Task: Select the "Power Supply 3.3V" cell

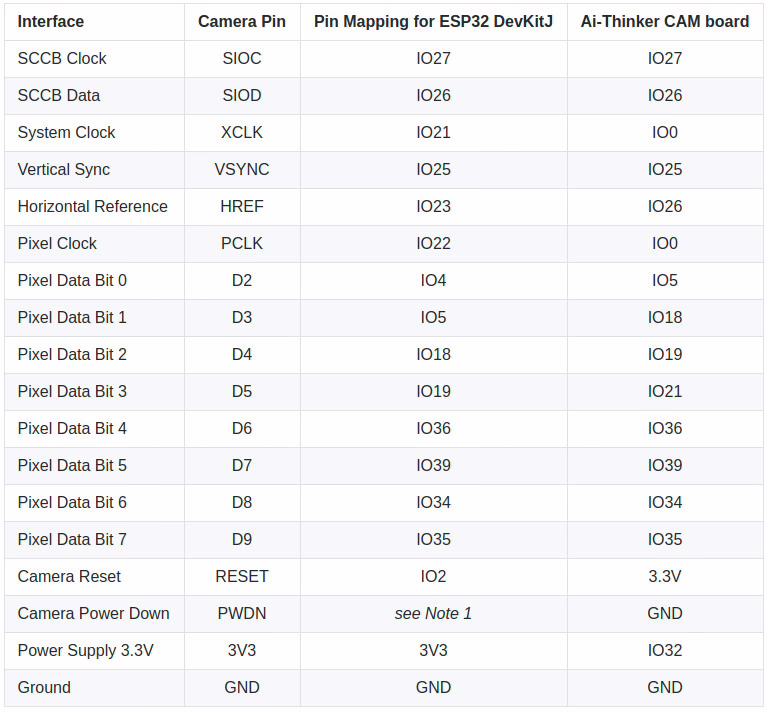Action: click(x=86, y=650)
